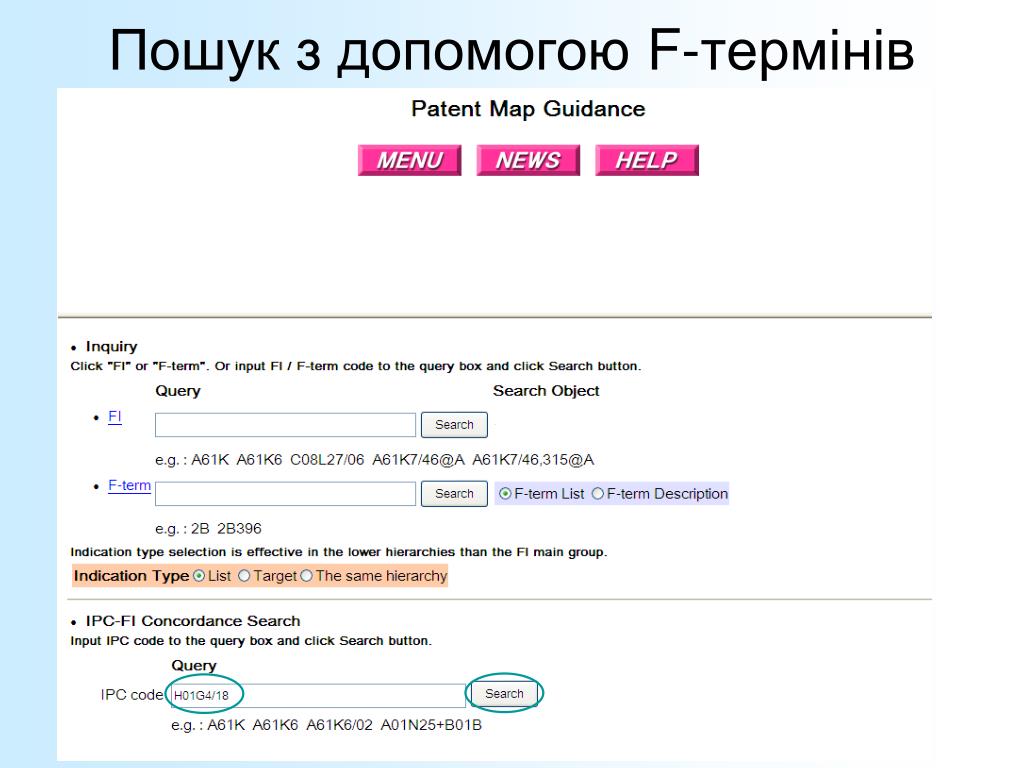The width and height of the screenshot is (1024, 768).
Task: Click the 'IPC code' field label
Action: coord(132,695)
